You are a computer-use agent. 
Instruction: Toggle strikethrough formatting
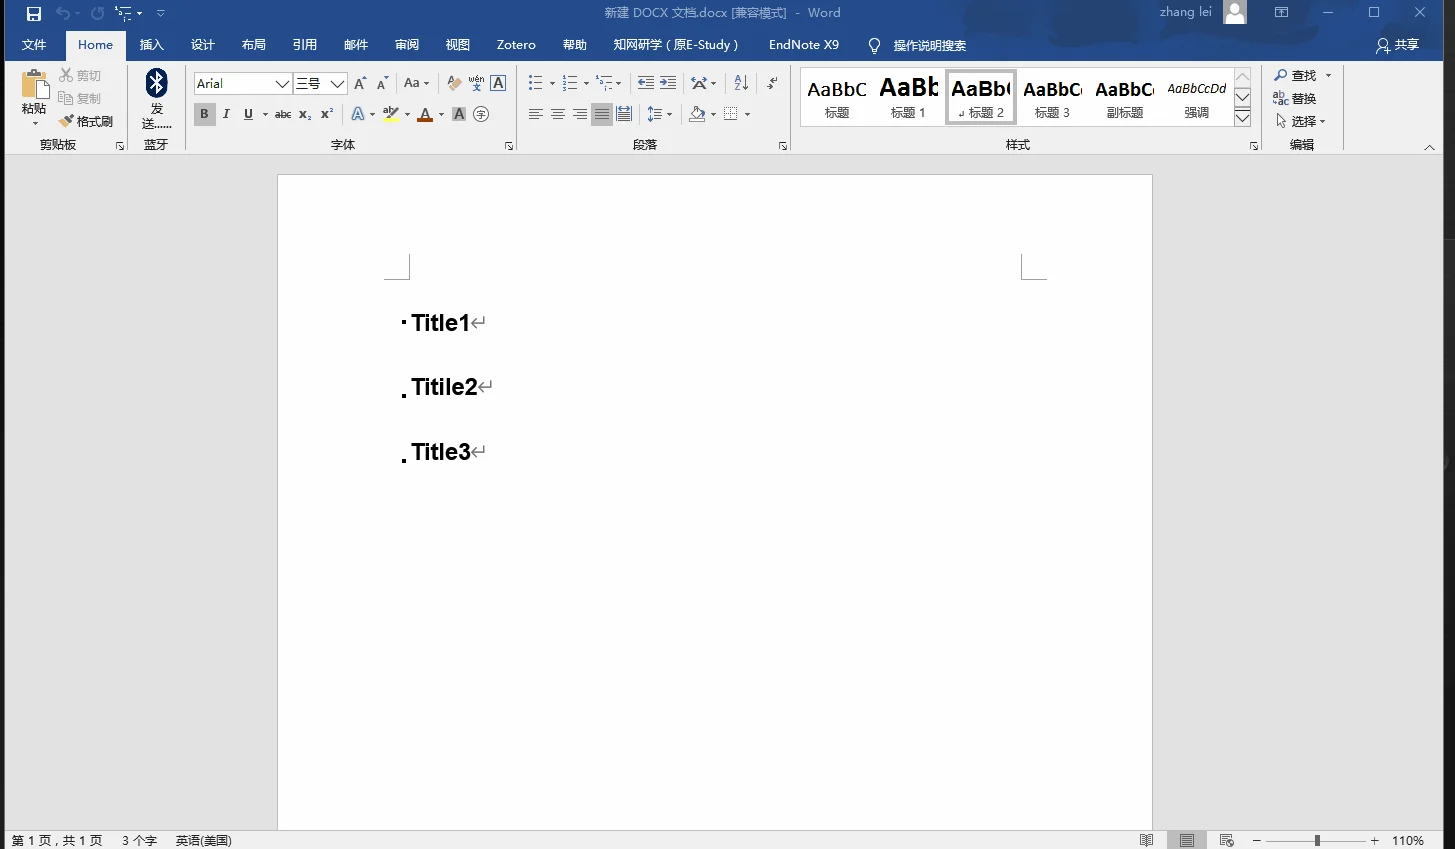pos(283,114)
